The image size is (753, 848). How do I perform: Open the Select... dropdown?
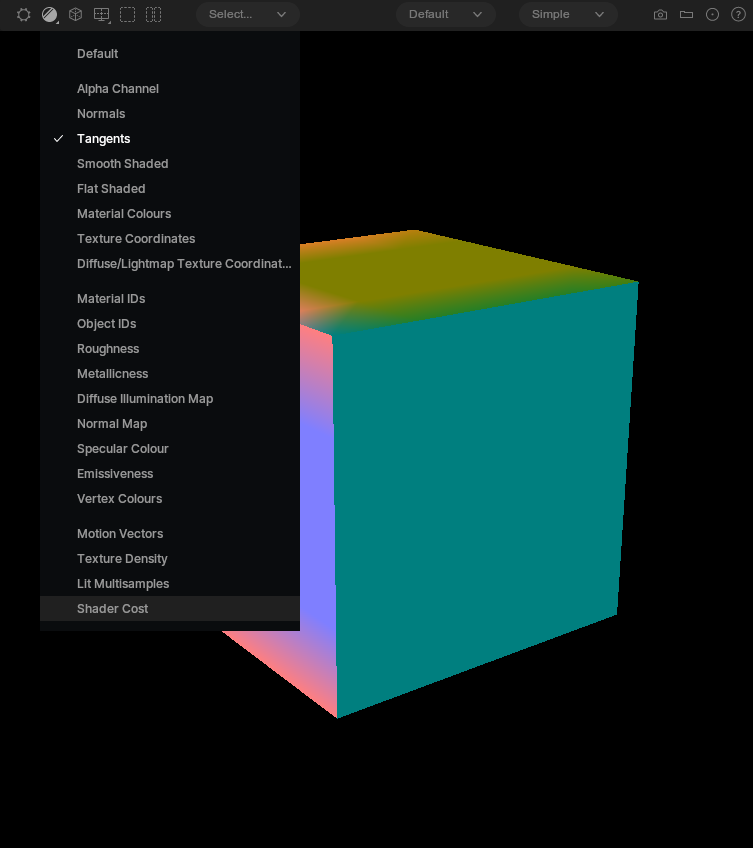(247, 15)
